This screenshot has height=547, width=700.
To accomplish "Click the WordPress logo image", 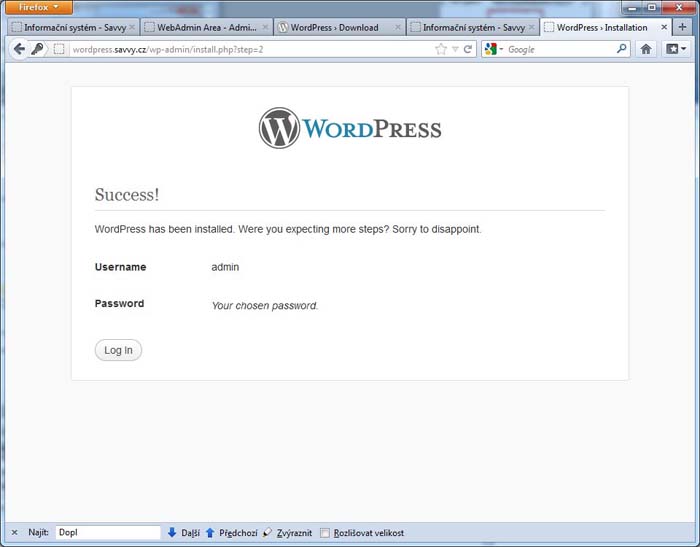I will 350,128.
